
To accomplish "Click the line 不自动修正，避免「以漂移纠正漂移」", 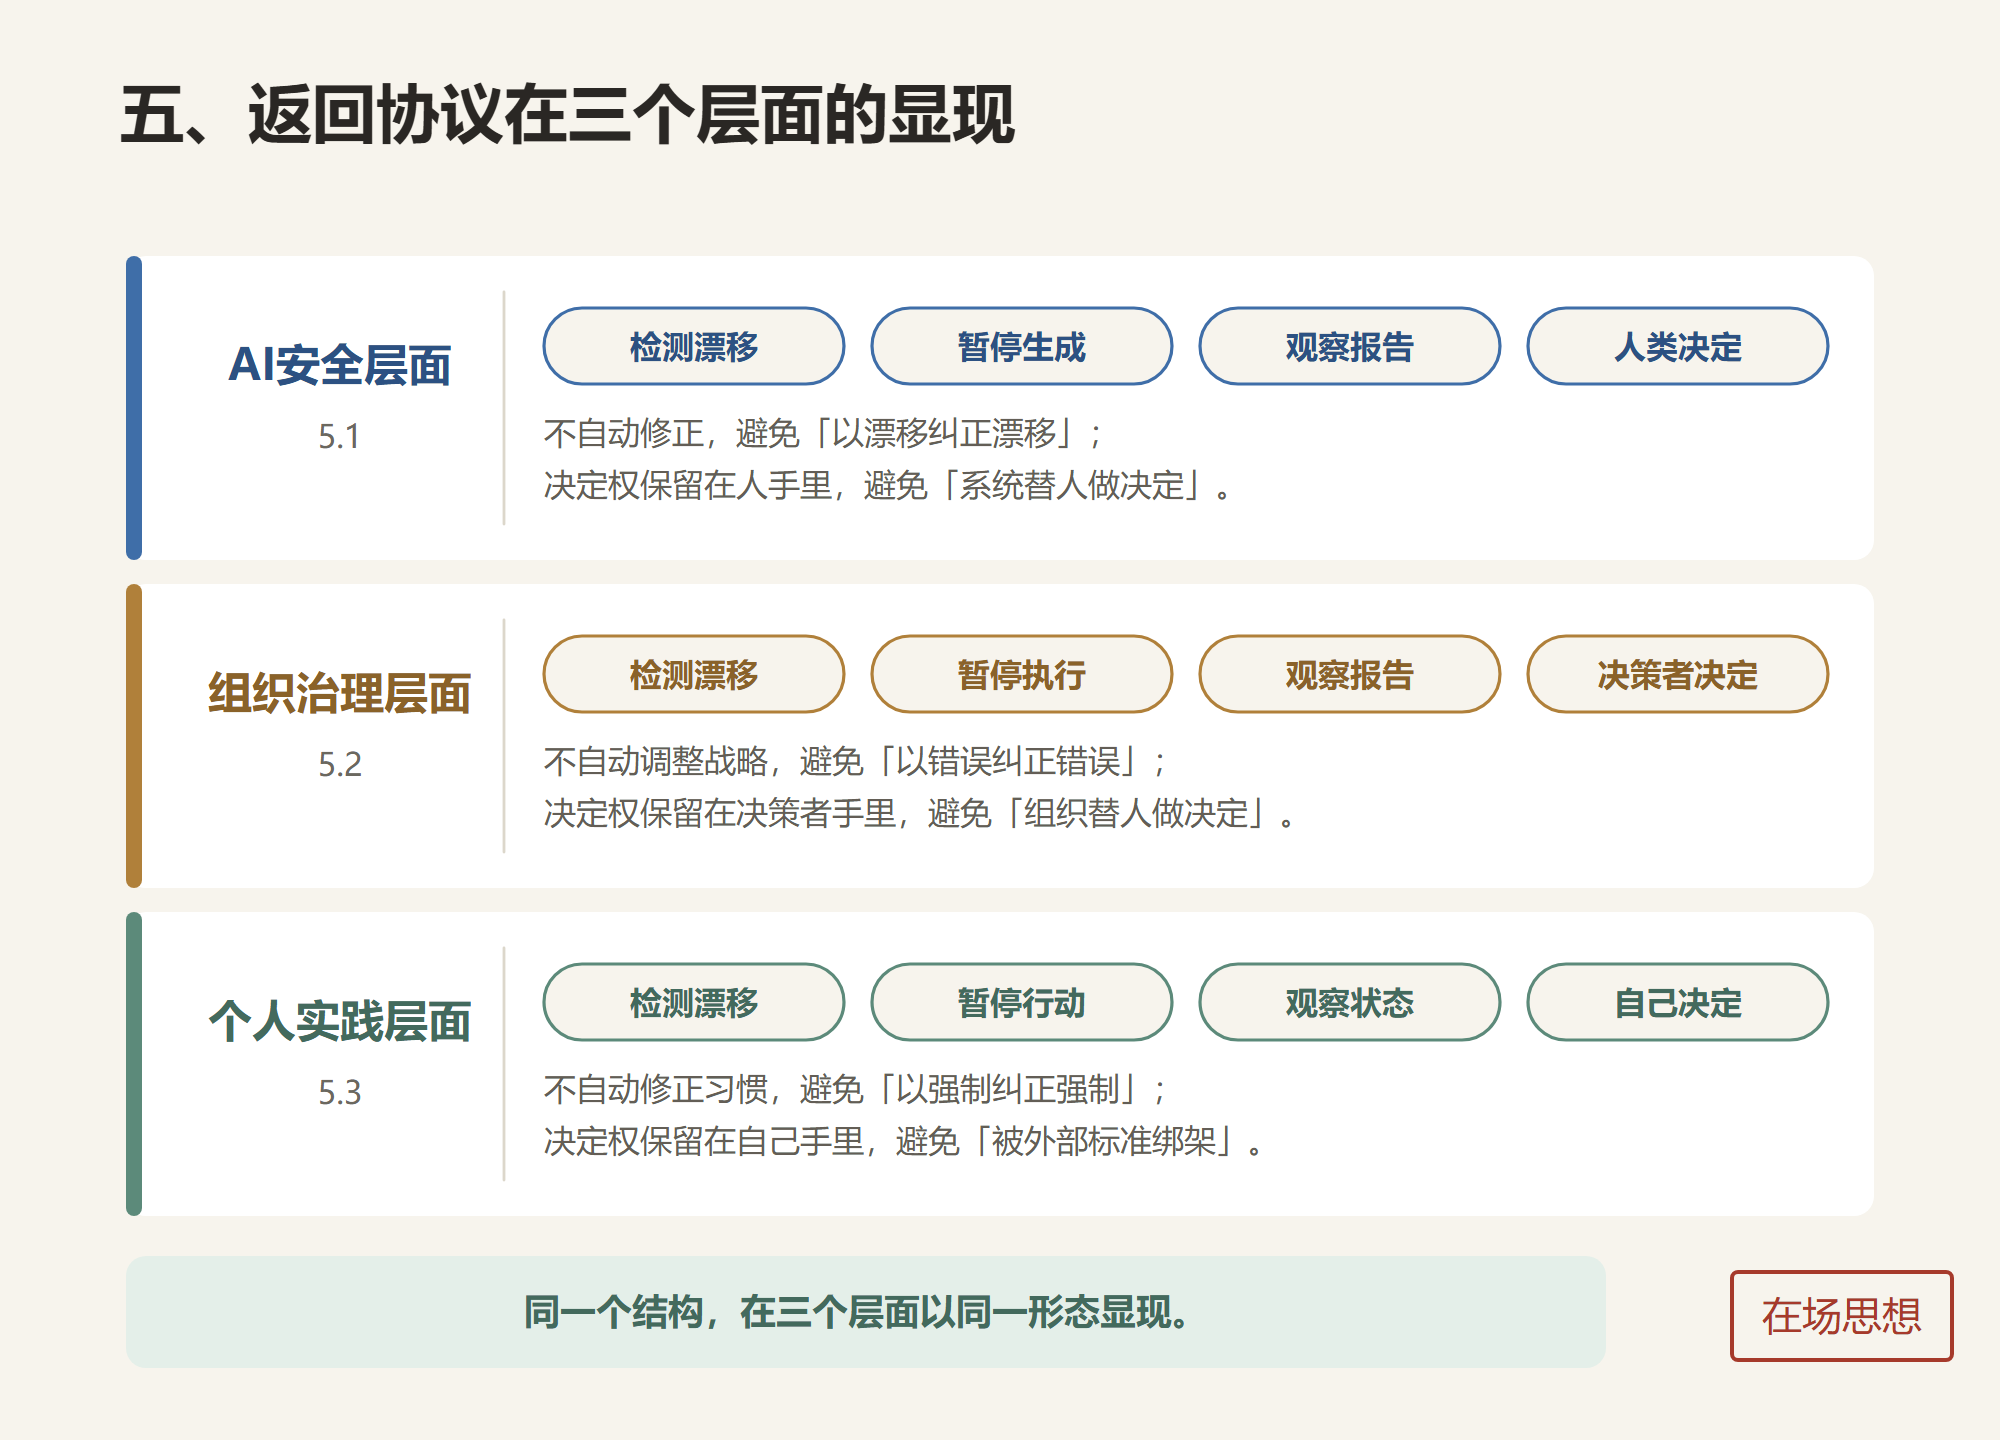I will (x=823, y=434).
